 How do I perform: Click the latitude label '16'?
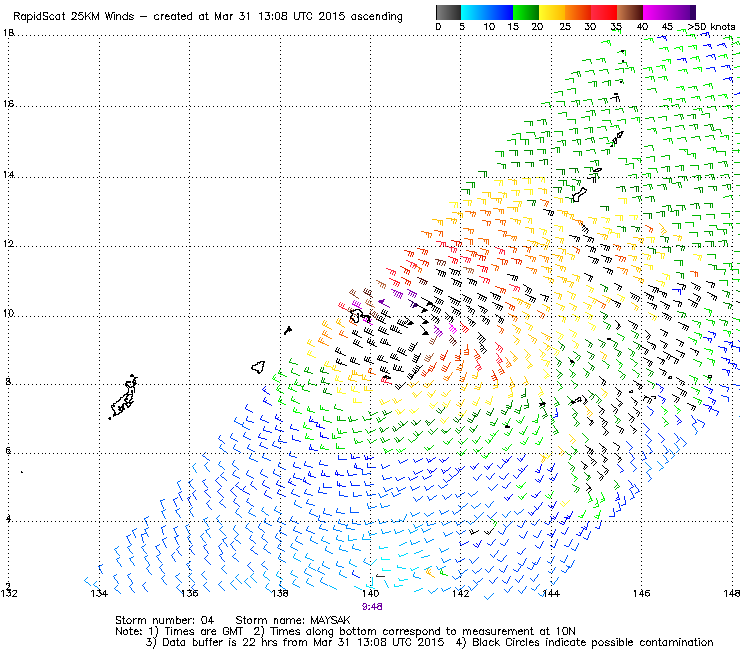tap(8, 103)
